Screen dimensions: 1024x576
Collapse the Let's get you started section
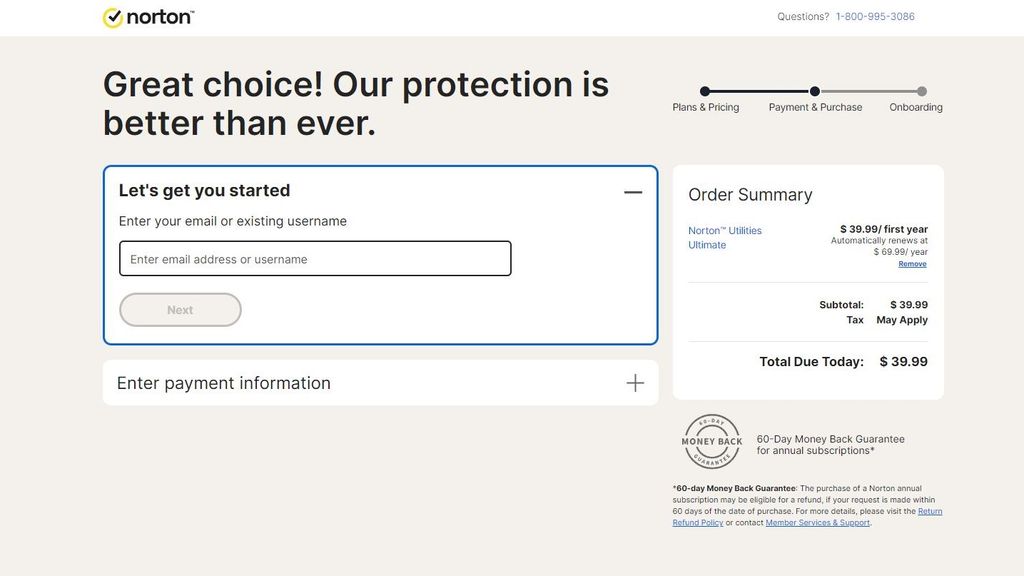pos(633,191)
